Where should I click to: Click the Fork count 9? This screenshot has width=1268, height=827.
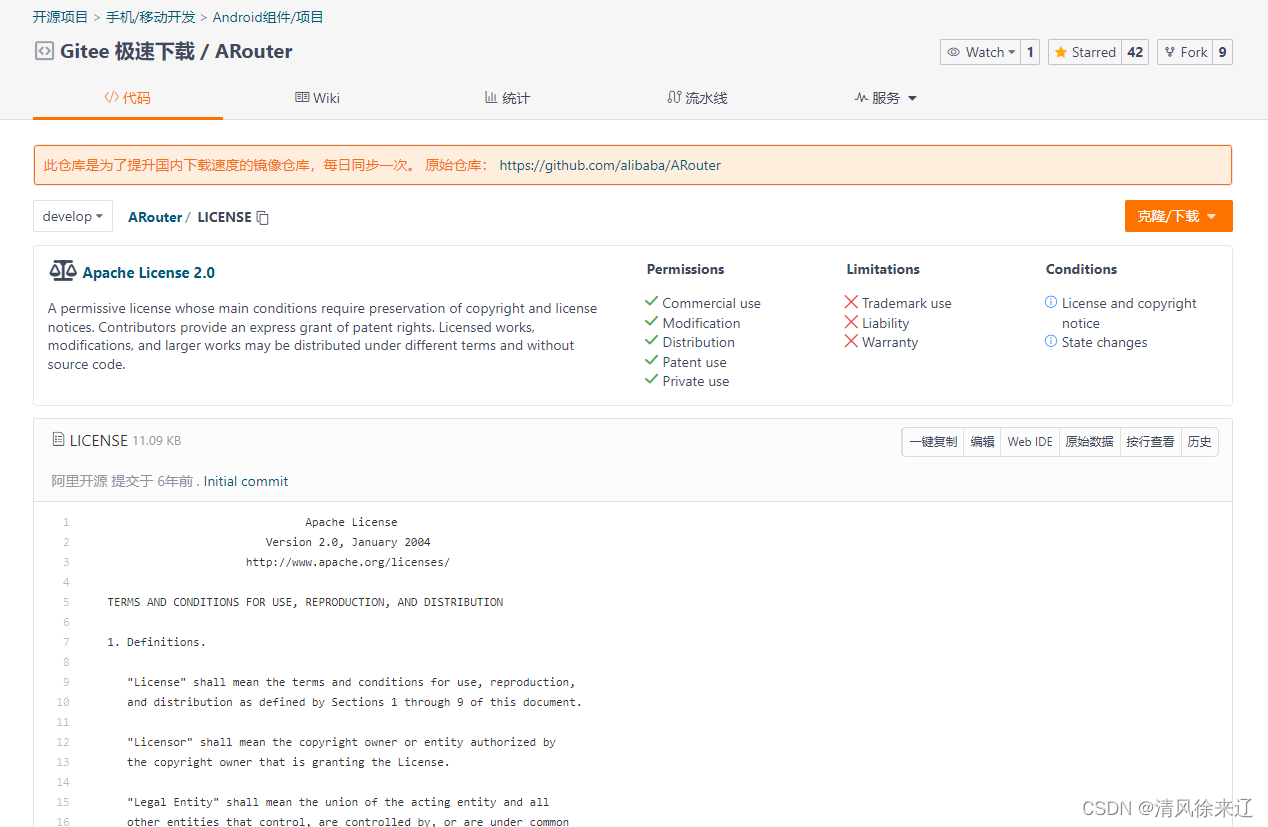1222,52
